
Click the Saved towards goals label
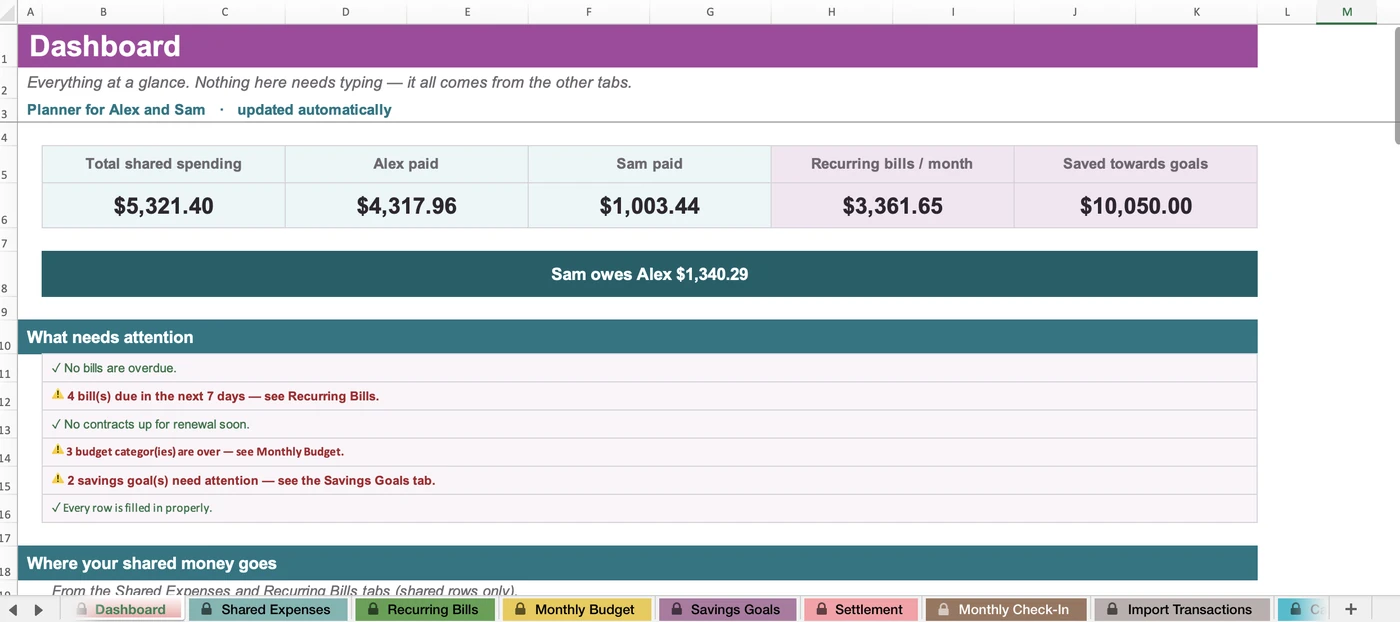click(1135, 164)
